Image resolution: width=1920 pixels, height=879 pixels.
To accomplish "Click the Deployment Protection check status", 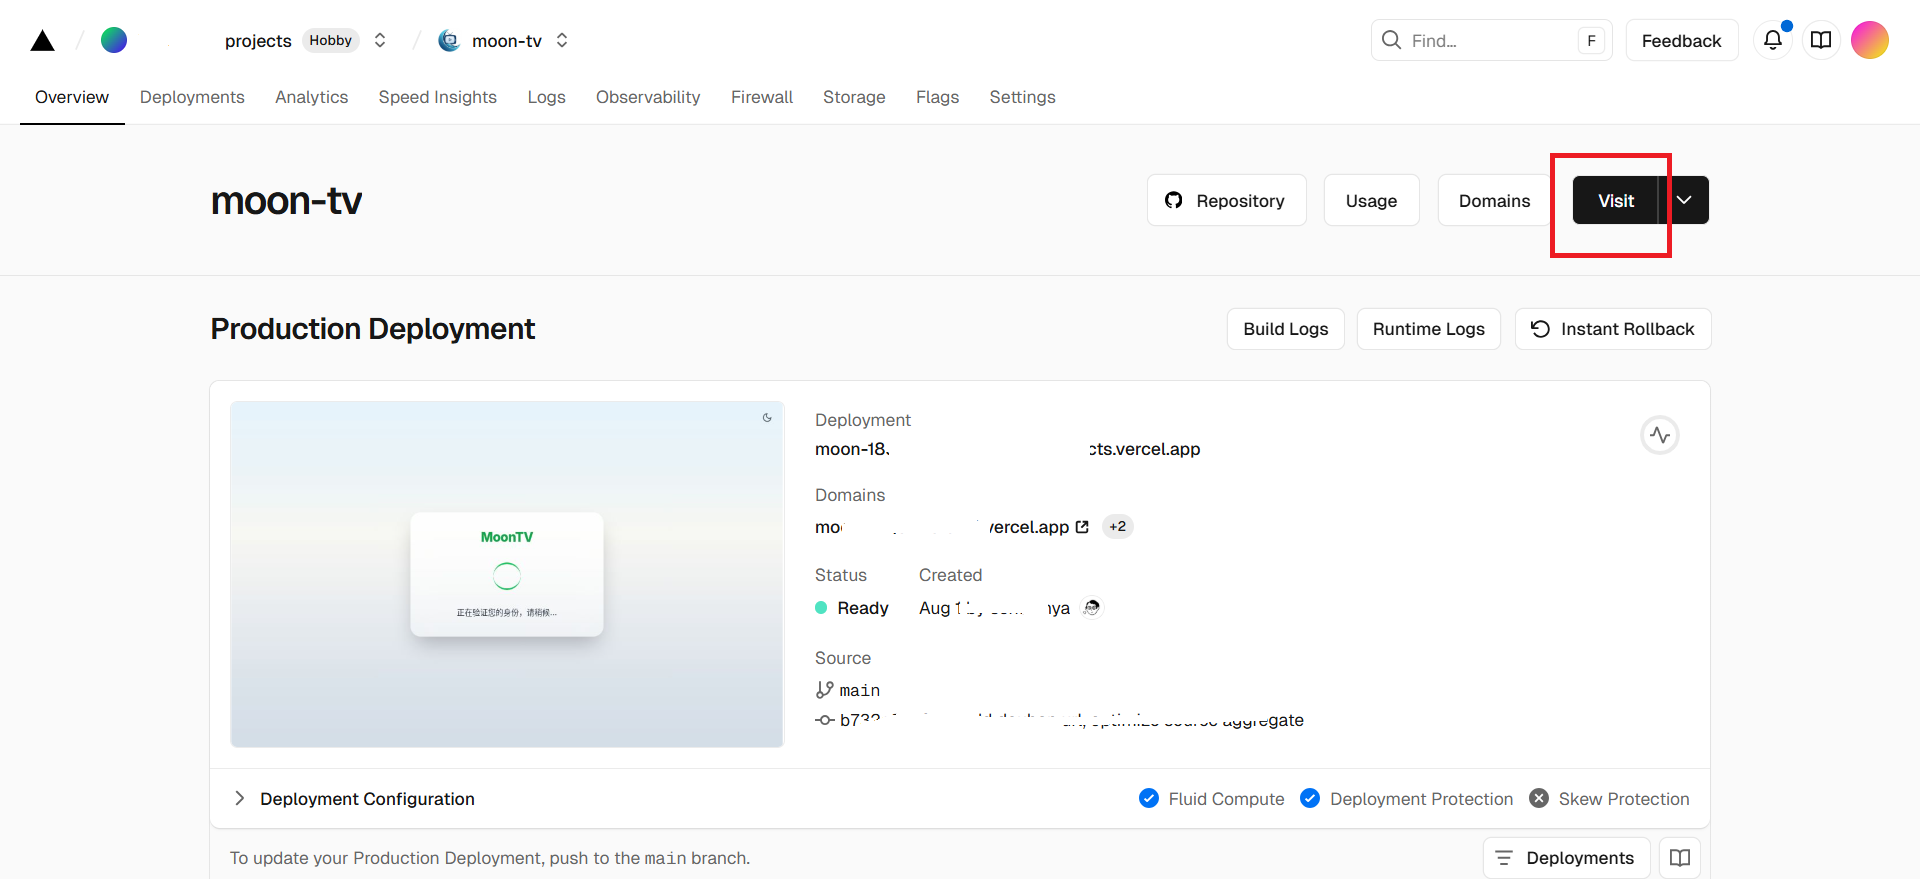I will point(1407,799).
